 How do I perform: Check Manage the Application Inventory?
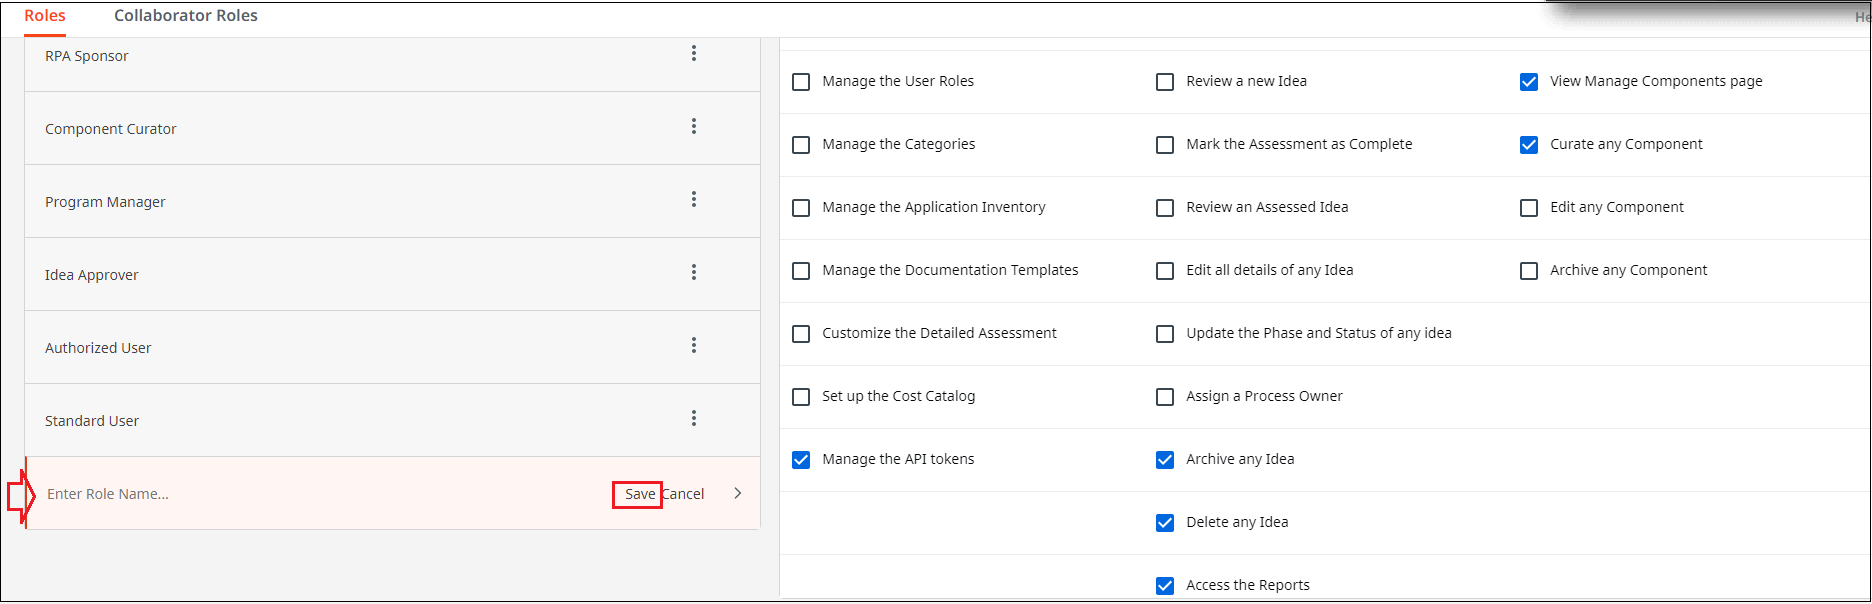801,208
